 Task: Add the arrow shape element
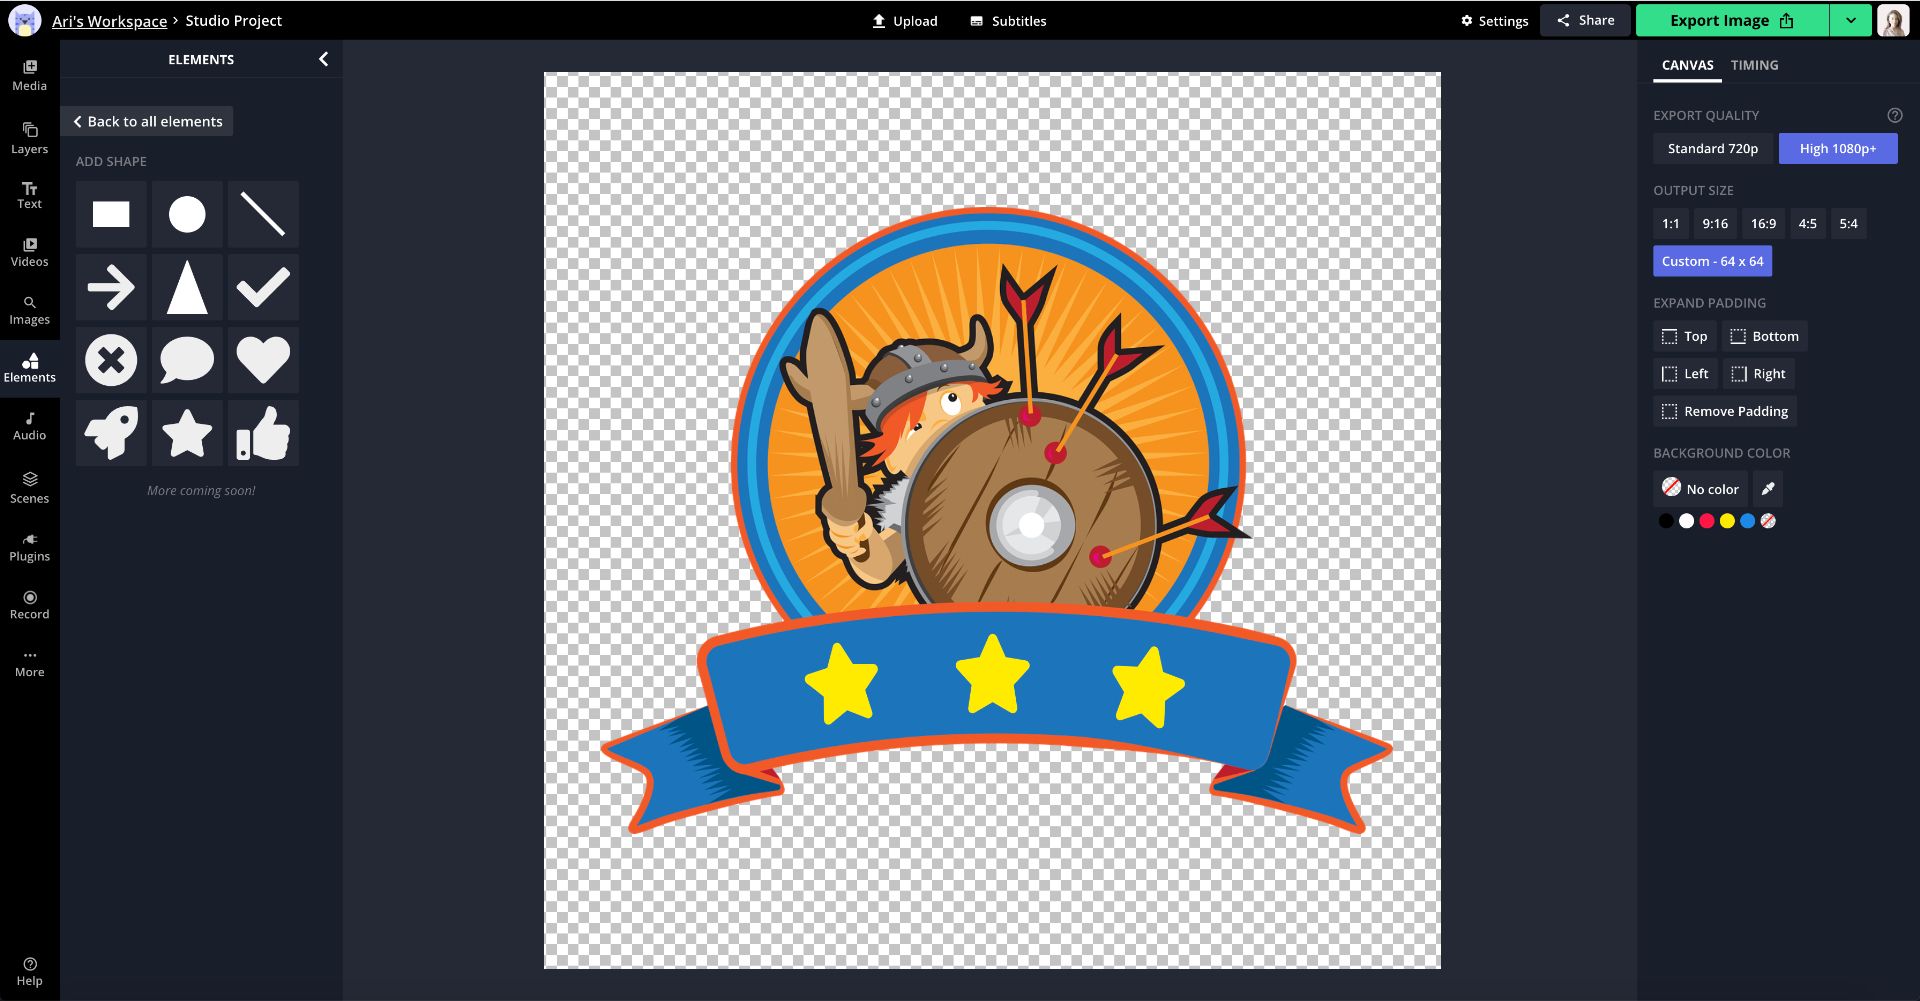point(111,288)
